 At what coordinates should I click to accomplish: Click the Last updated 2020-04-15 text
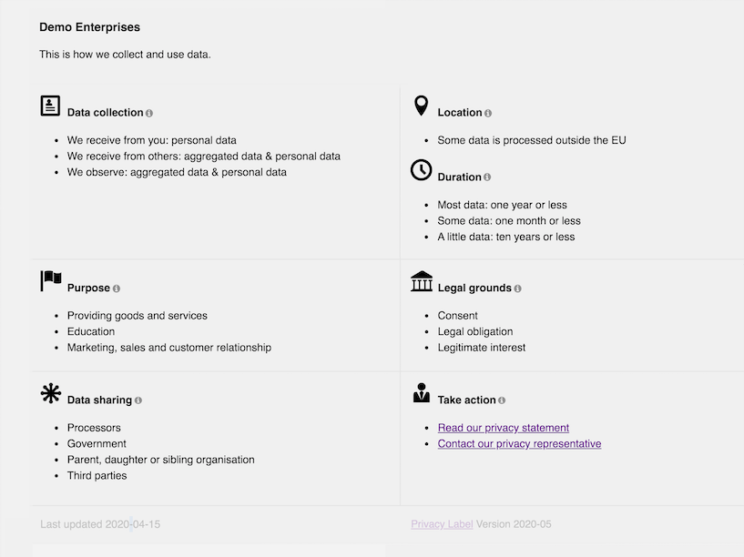point(100,524)
